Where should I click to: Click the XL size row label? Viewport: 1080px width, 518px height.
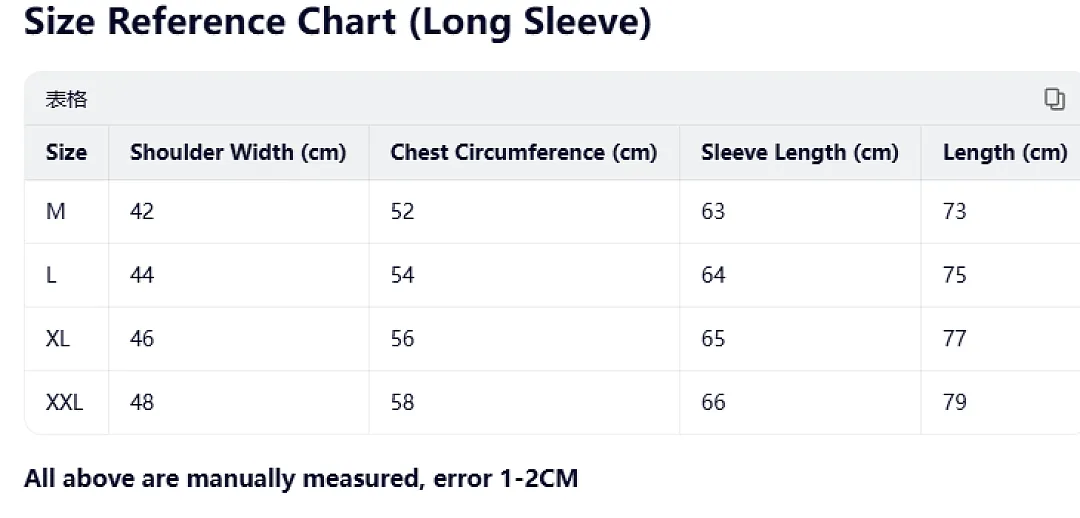point(58,339)
